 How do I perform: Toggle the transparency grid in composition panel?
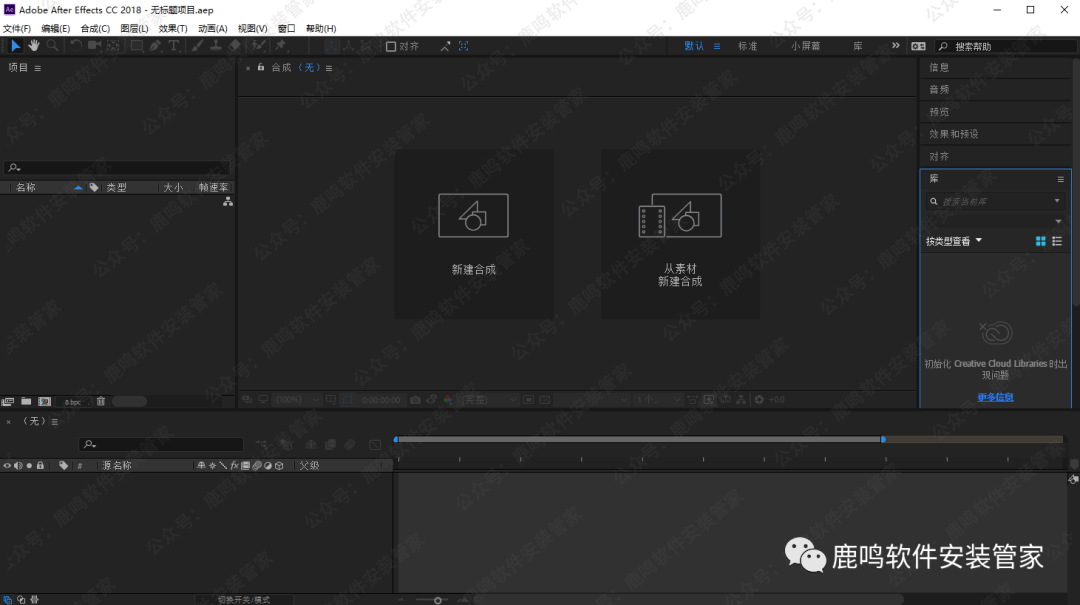click(x=545, y=399)
